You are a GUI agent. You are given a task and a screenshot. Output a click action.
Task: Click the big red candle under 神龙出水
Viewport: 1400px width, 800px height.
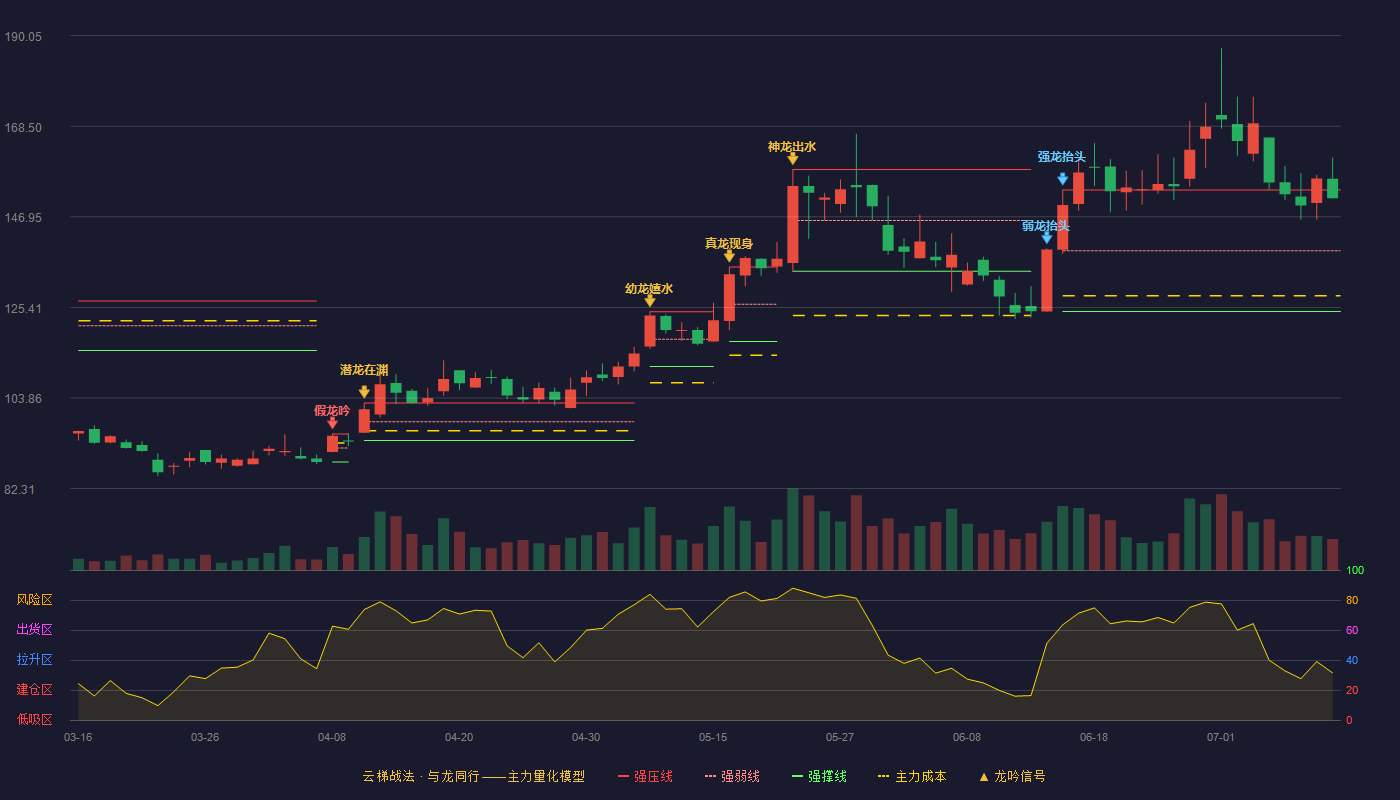click(792, 224)
